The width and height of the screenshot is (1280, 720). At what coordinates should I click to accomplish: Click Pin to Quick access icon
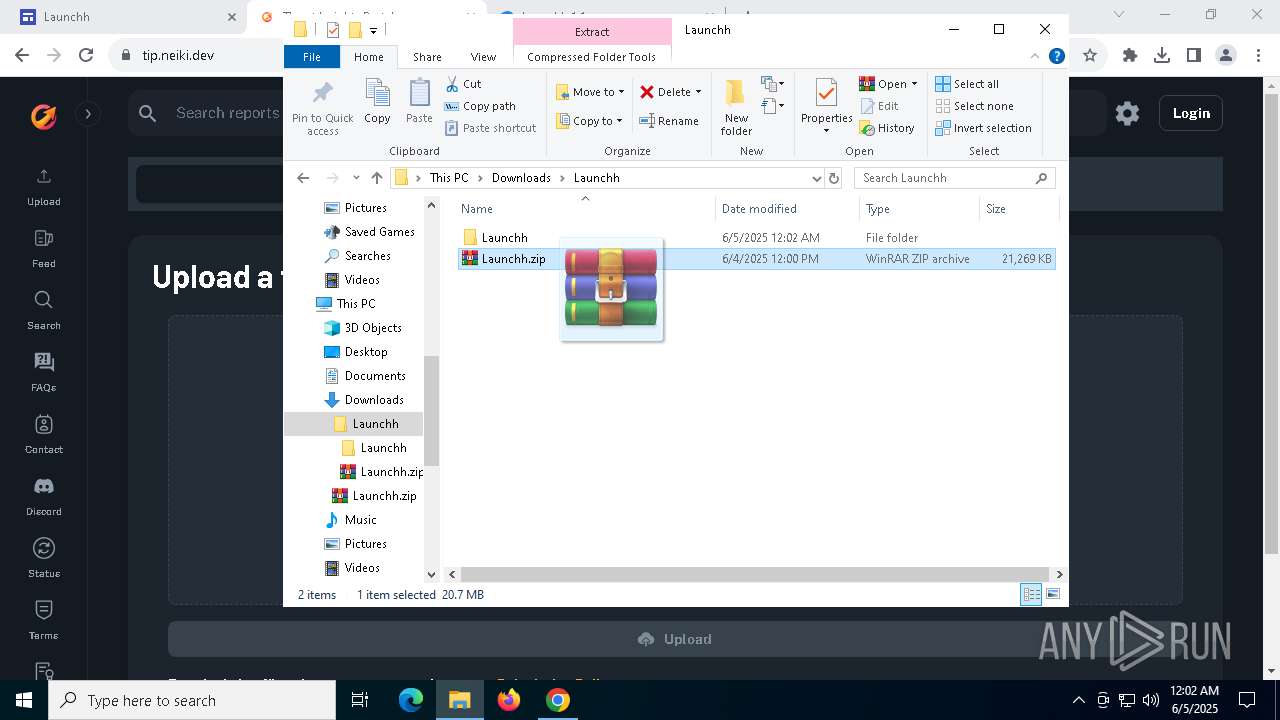(x=322, y=93)
